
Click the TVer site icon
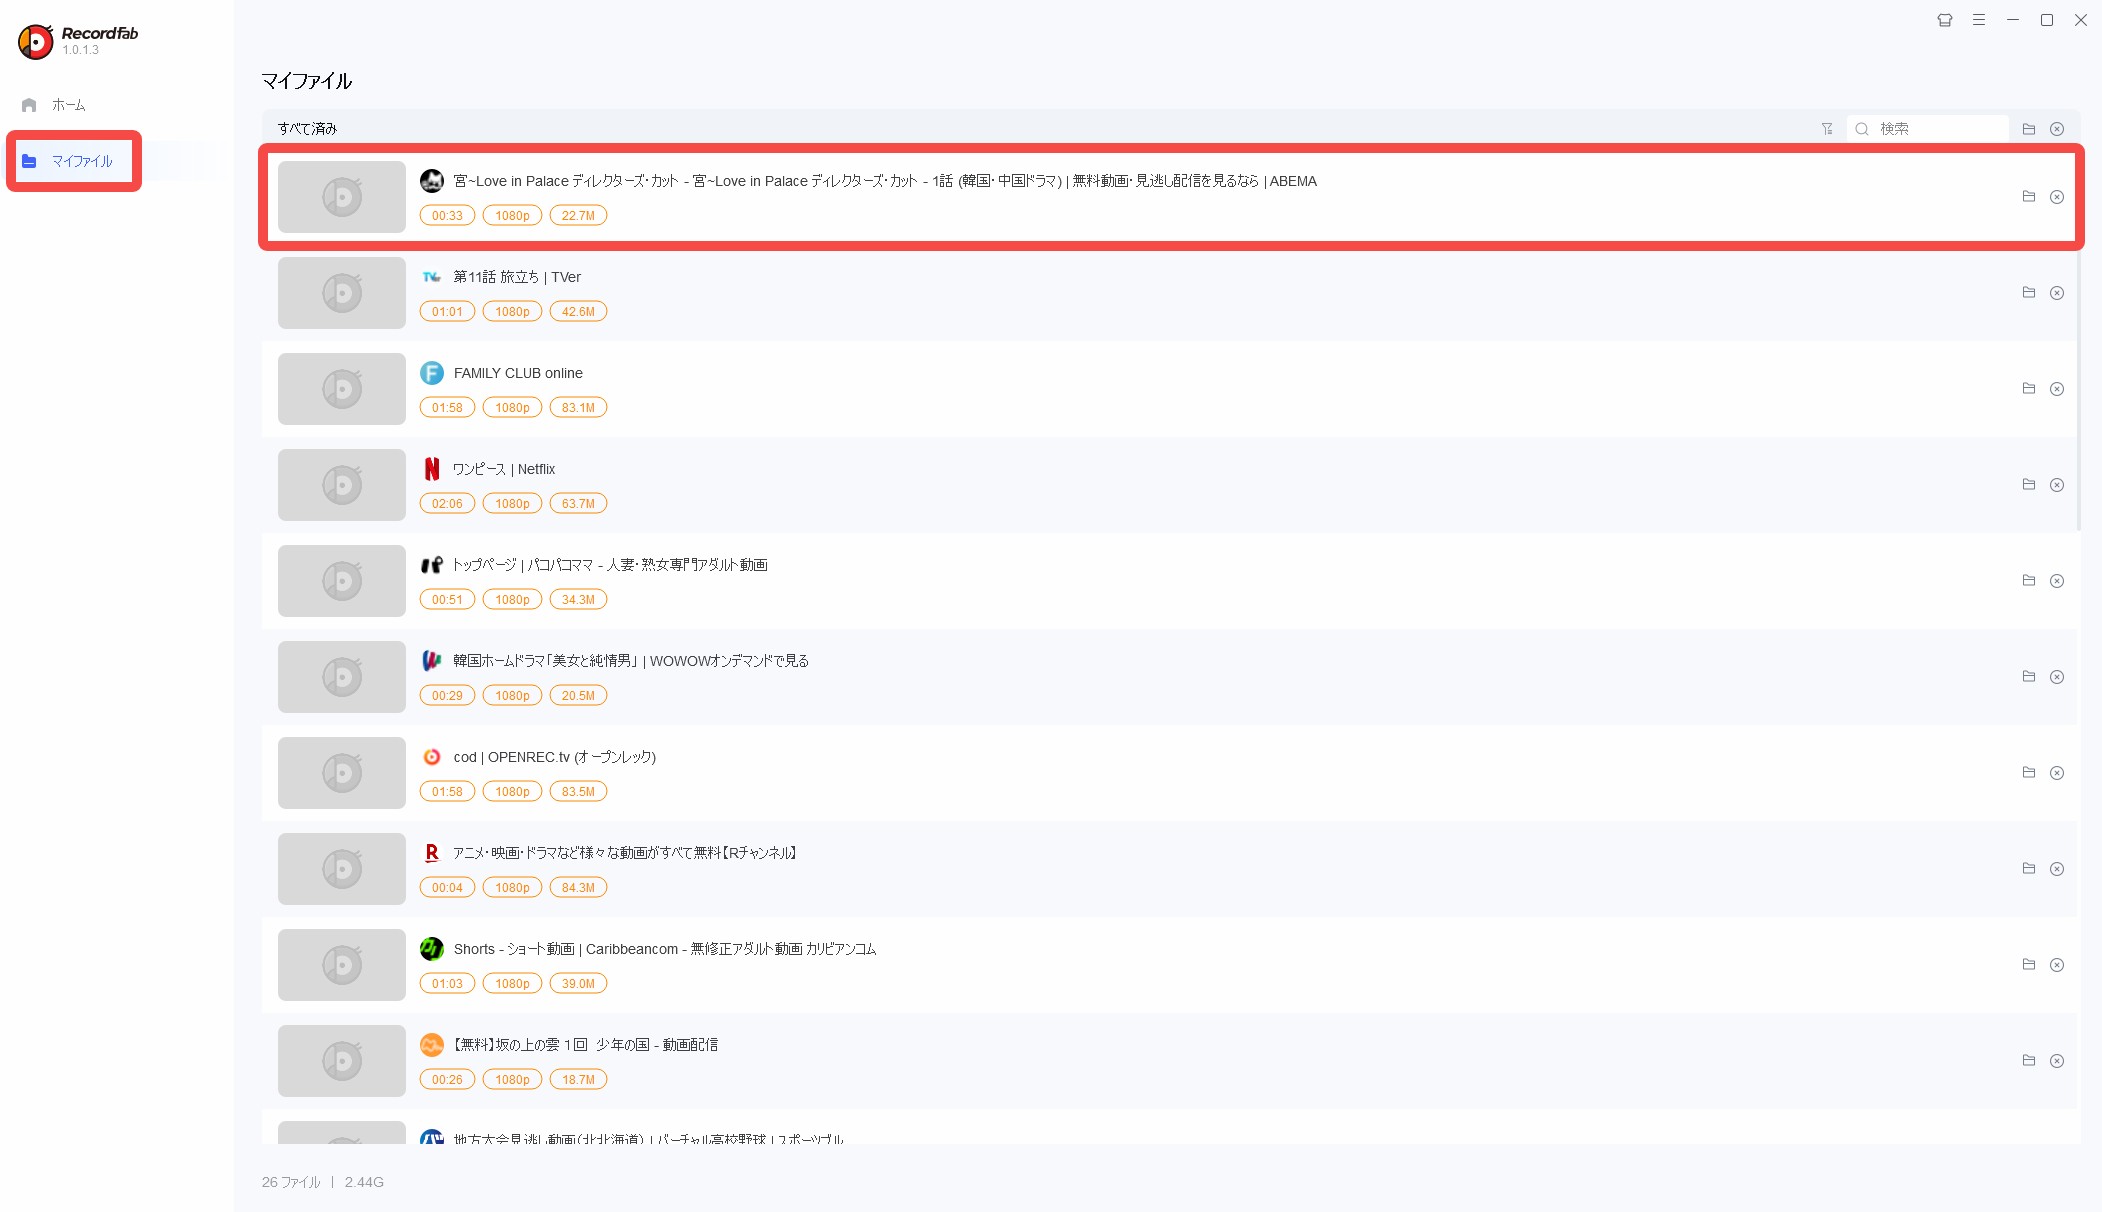click(x=432, y=277)
